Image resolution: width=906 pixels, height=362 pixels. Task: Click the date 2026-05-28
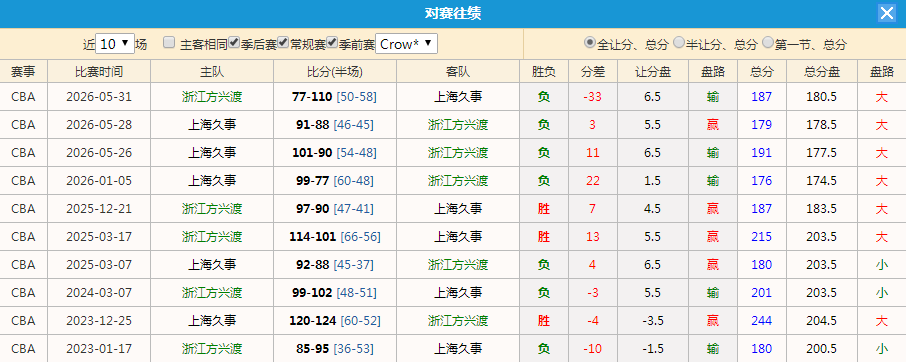[x=99, y=125]
